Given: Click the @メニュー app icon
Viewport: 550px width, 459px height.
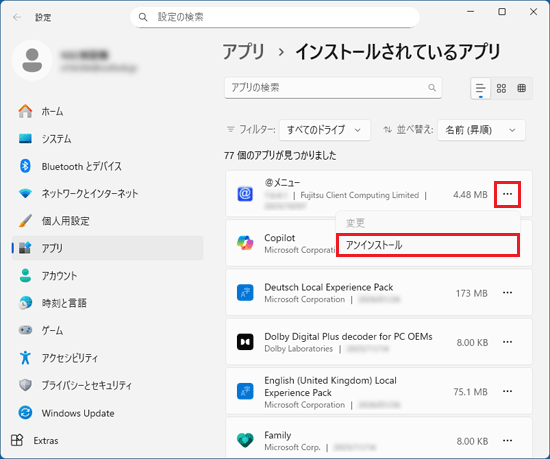Looking at the screenshot, I should tap(245, 194).
